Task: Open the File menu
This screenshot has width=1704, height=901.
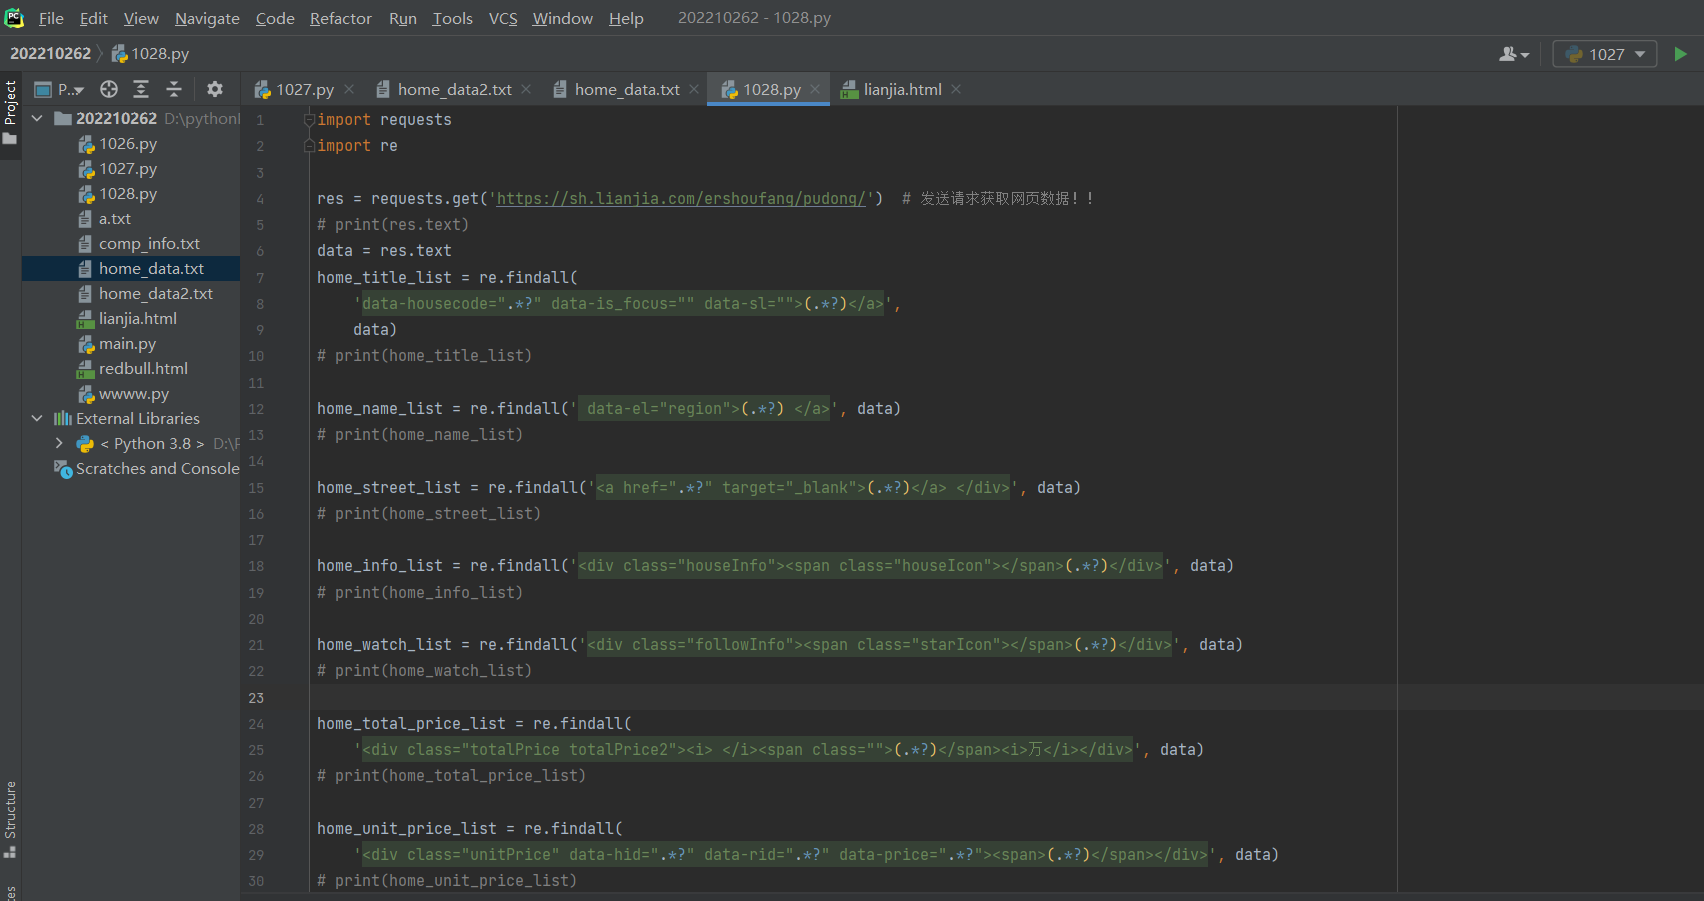Action: (51, 18)
